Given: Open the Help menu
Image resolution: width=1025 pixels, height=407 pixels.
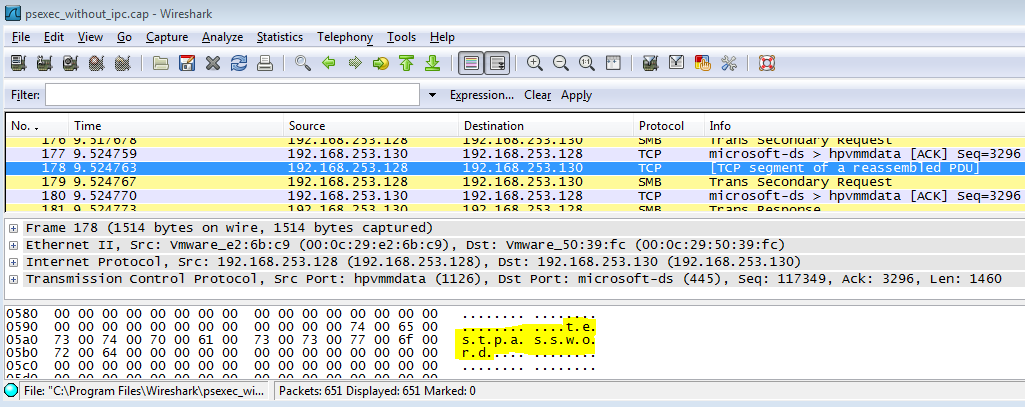Looking at the screenshot, I should click(x=442, y=37).
